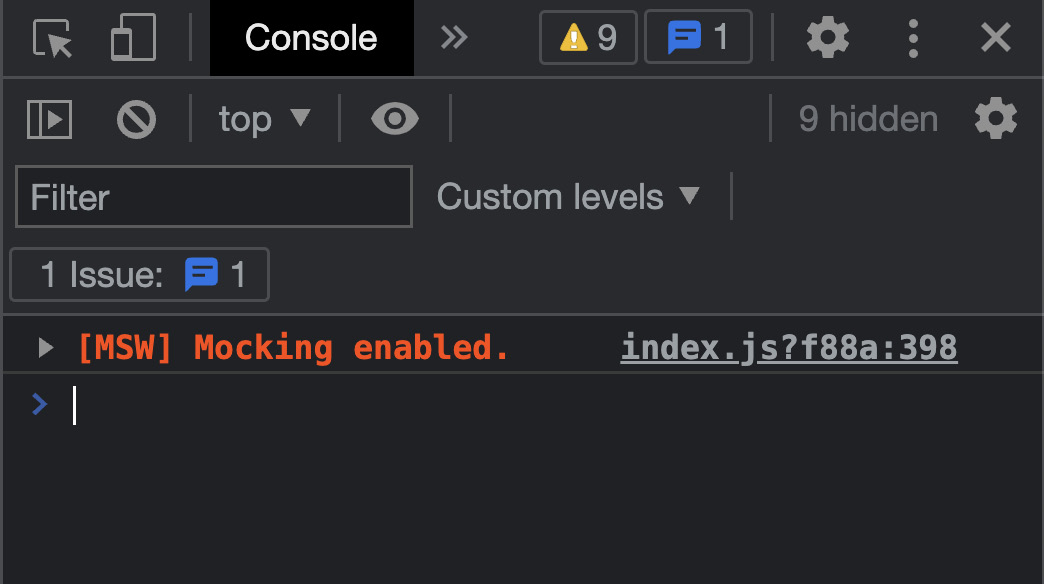Open the console sidebar
Image resolution: width=1044 pixels, height=584 pixels.
click(x=49, y=119)
